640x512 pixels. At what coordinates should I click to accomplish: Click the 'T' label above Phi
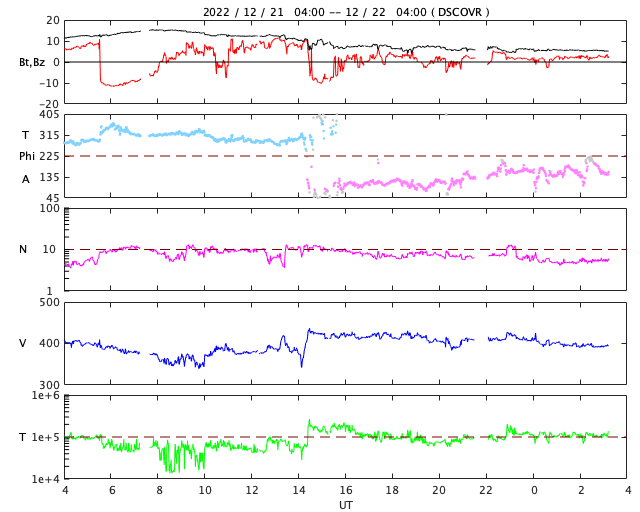coord(25,135)
